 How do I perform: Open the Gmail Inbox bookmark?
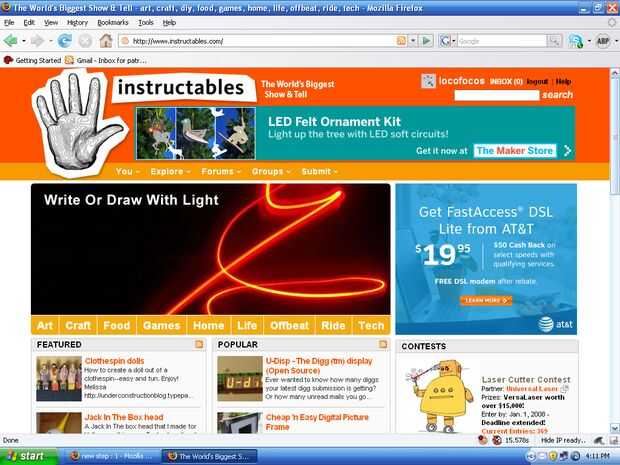106,60
